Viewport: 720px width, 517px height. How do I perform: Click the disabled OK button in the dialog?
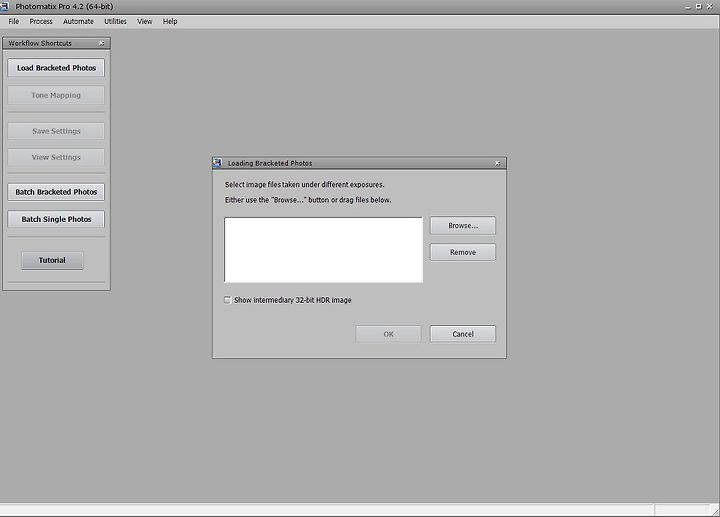388,334
